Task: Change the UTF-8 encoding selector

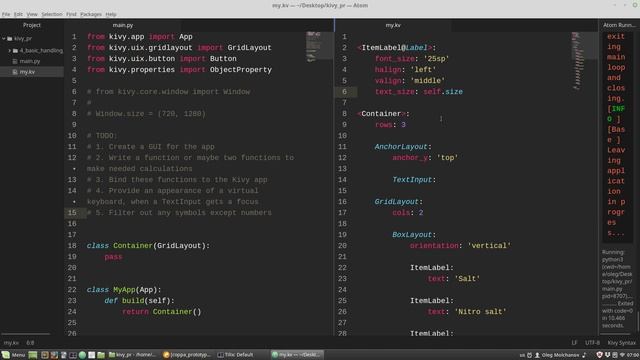Action: (x=592, y=343)
